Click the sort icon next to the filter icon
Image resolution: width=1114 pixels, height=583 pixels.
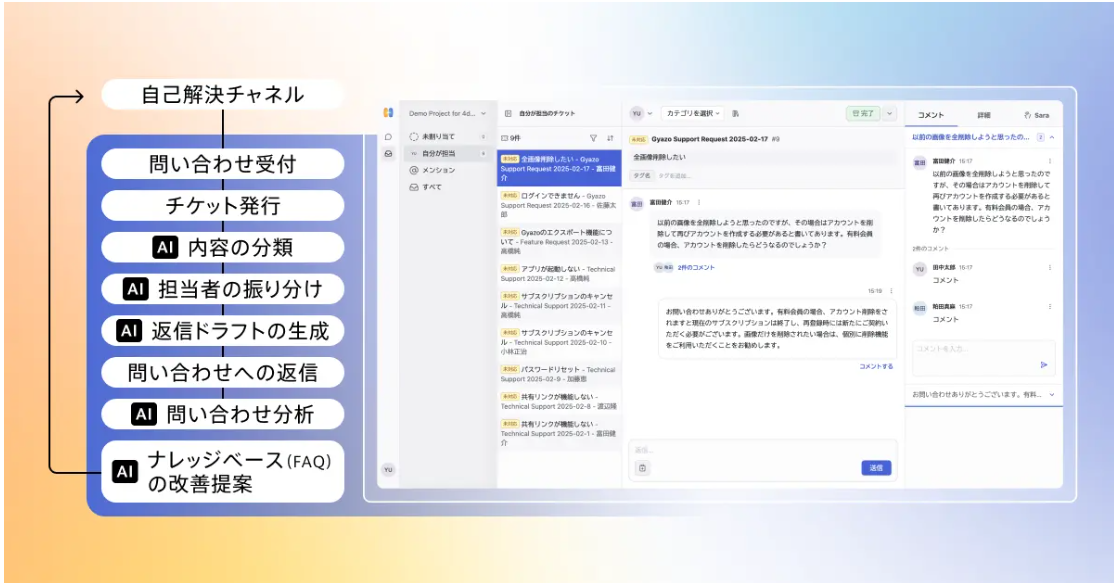tap(610, 137)
